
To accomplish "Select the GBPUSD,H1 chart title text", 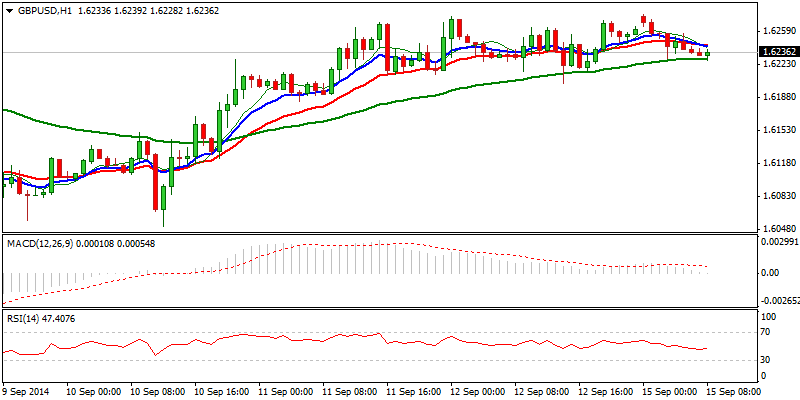I will (44, 11).
